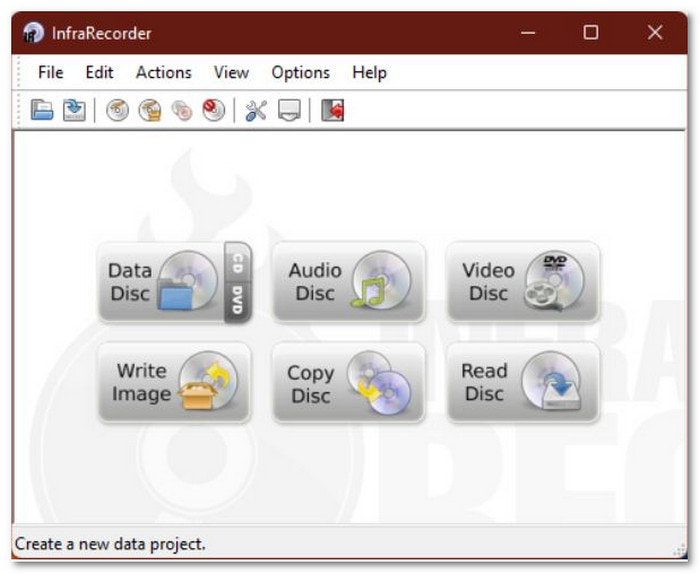Open the Actions menu
Viewport: 700px width, 574px height.
[x=163, y=72]
